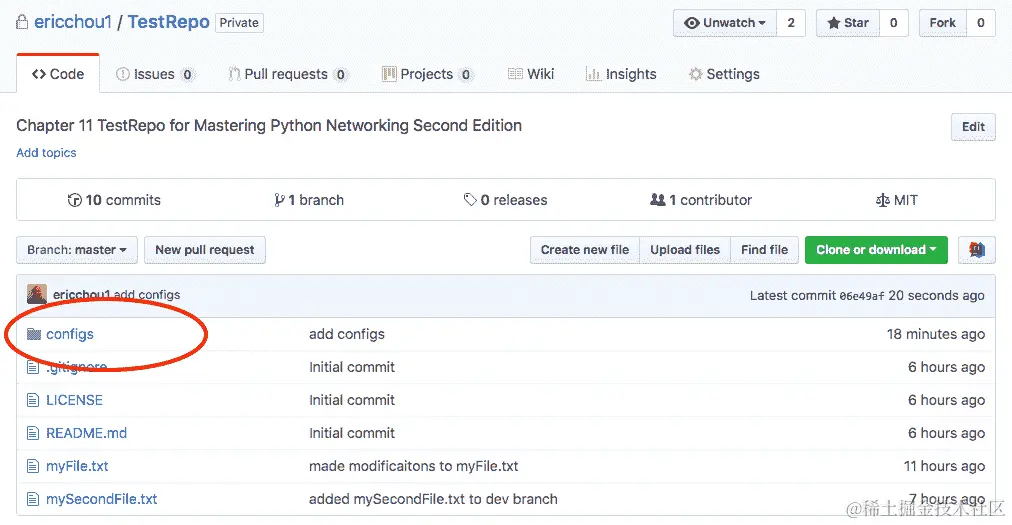Click the New pull request button
Screen dimensions: 1012x525
(205, 250)
